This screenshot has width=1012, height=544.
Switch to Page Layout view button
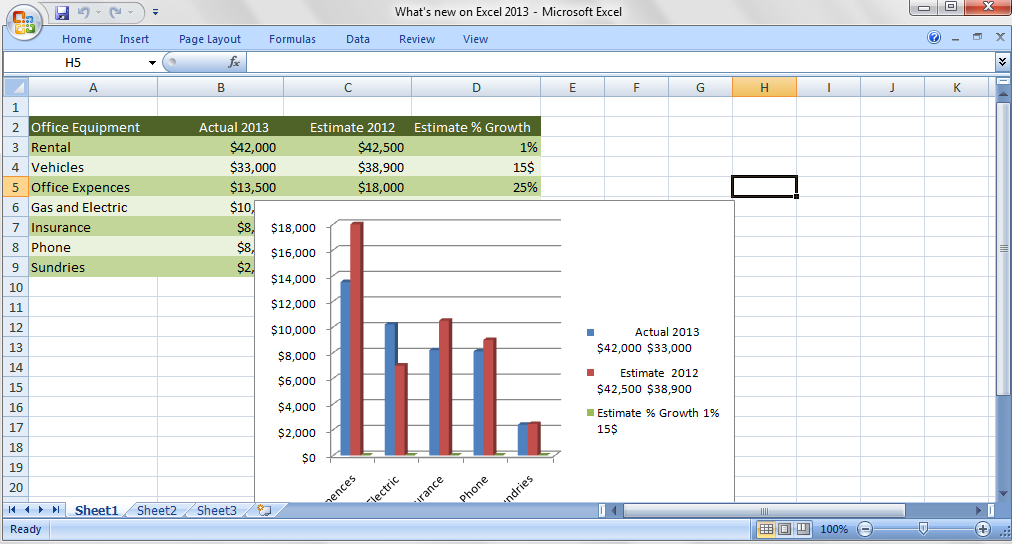point(785,529)
